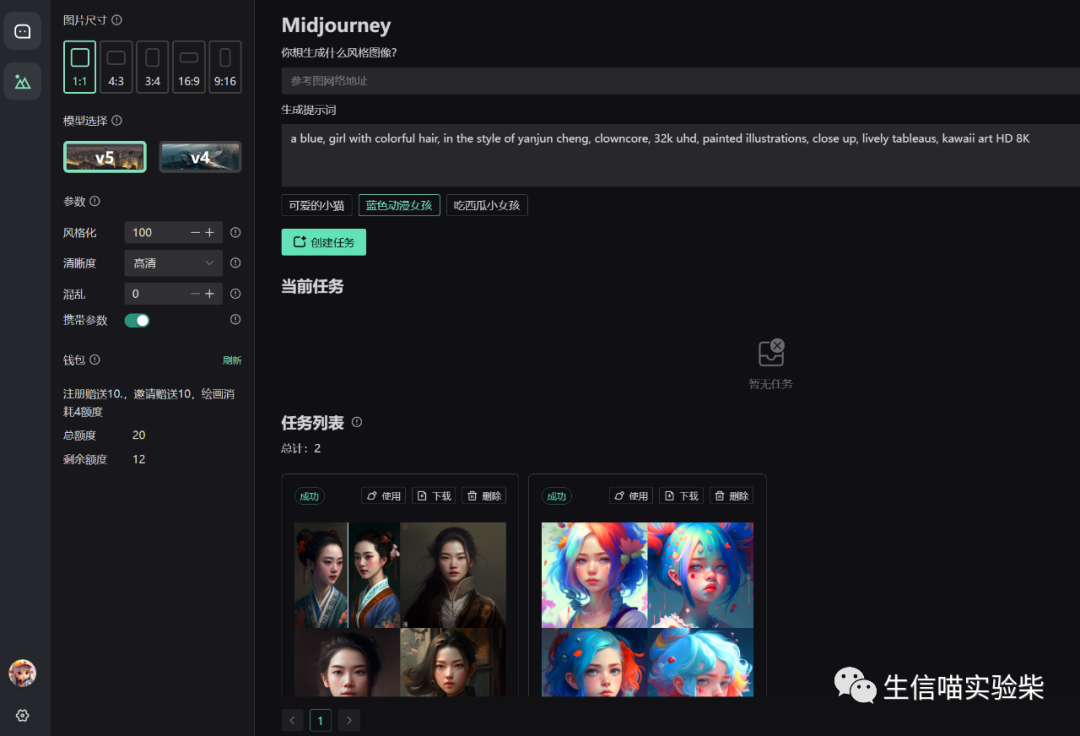Open the chat icon in left sidebar
The height and width of the screenshot is (736, 1080).
22,31
